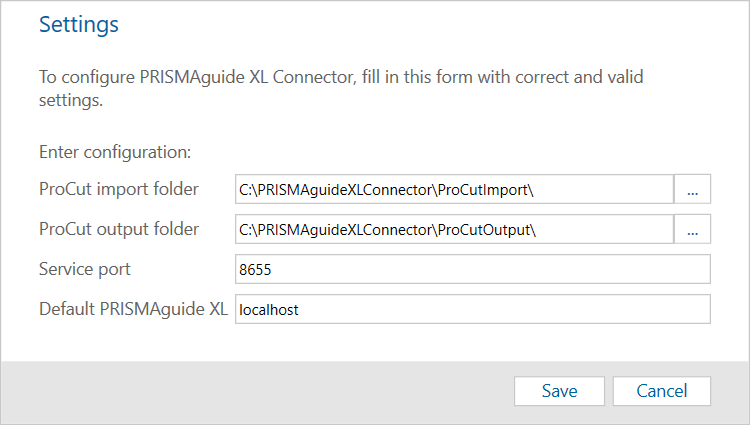Click the 'Settings' dialog heading

click(79, 25)
